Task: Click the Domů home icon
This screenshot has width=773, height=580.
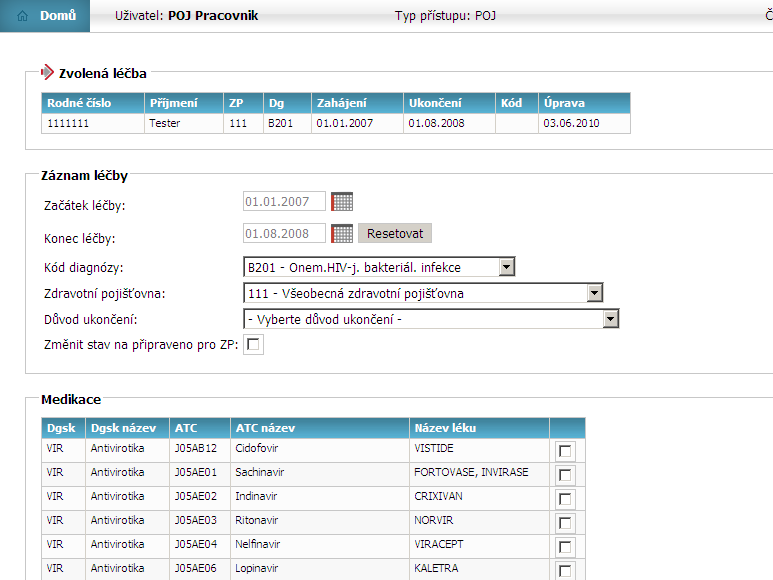Action: pyautogui.click(x=23, y=16)
